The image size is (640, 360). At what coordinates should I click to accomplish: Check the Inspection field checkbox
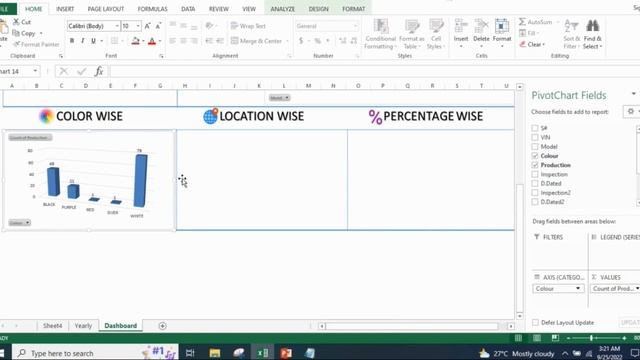(535, 174)
